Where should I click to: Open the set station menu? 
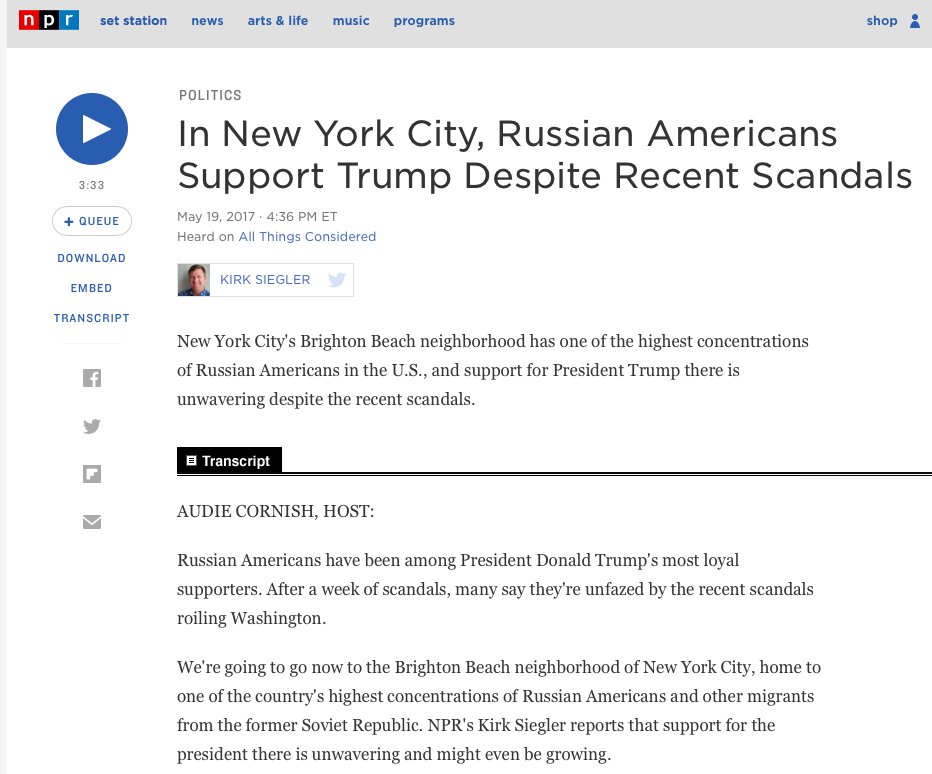tap(133, 21)
